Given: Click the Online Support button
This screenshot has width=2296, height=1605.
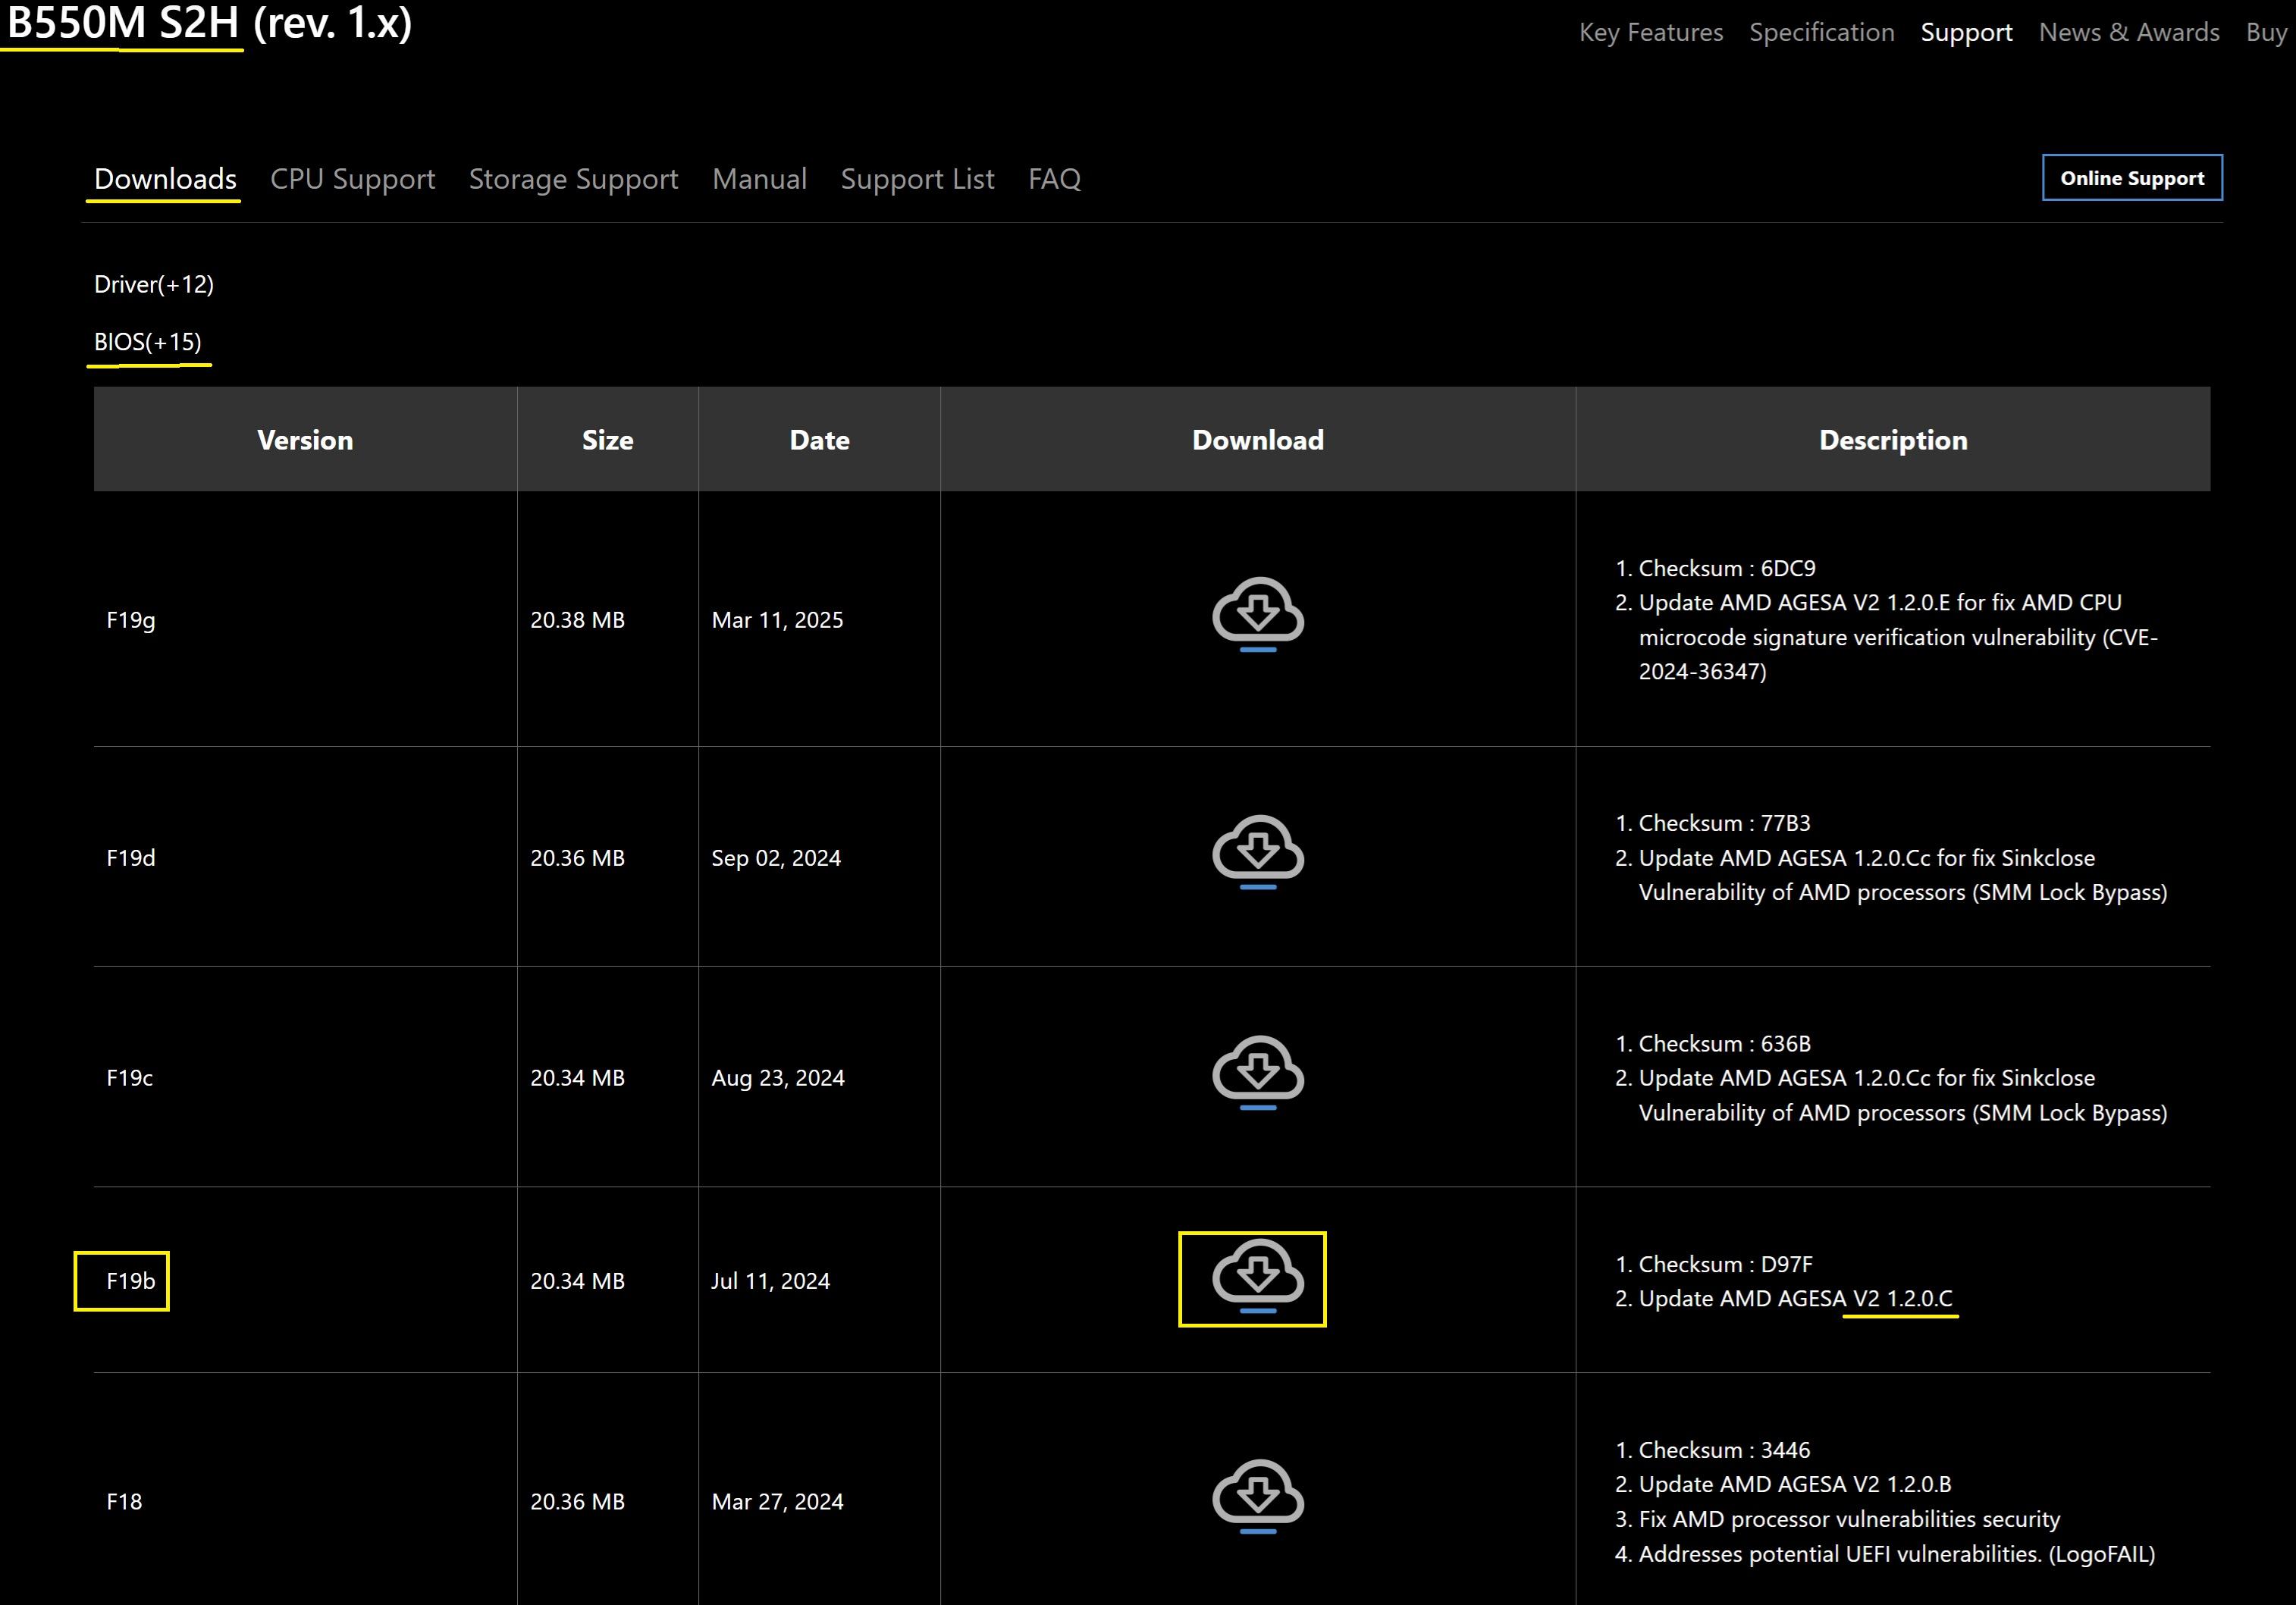Looking at the screenshot, I should point(2131,178).
